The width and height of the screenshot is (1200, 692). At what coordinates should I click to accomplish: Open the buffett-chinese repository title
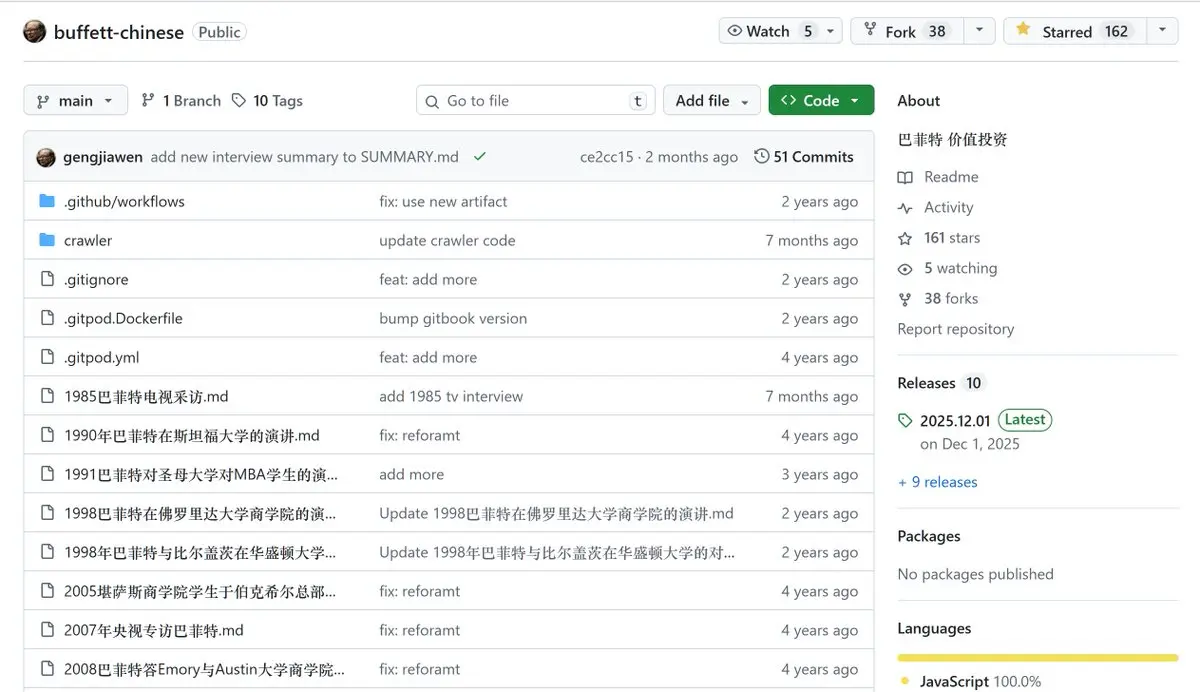click(x=119, y=32)
